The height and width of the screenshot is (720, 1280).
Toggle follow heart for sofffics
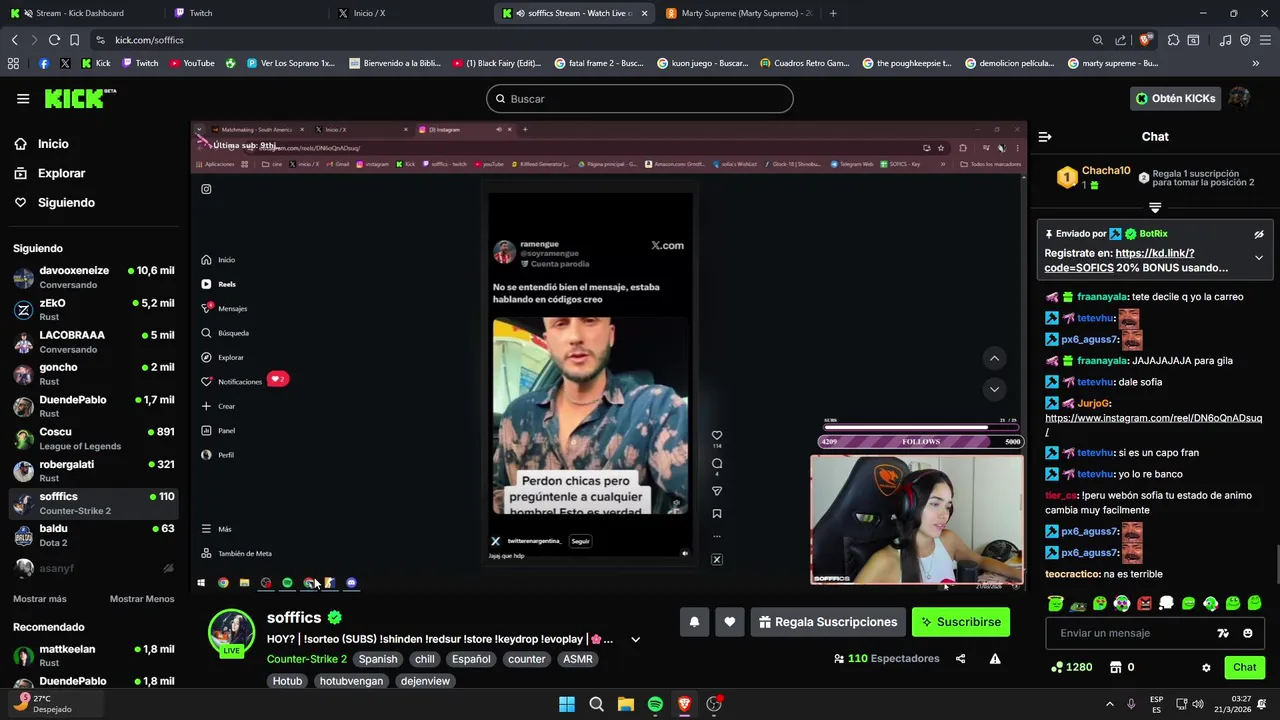pos(730,622)
